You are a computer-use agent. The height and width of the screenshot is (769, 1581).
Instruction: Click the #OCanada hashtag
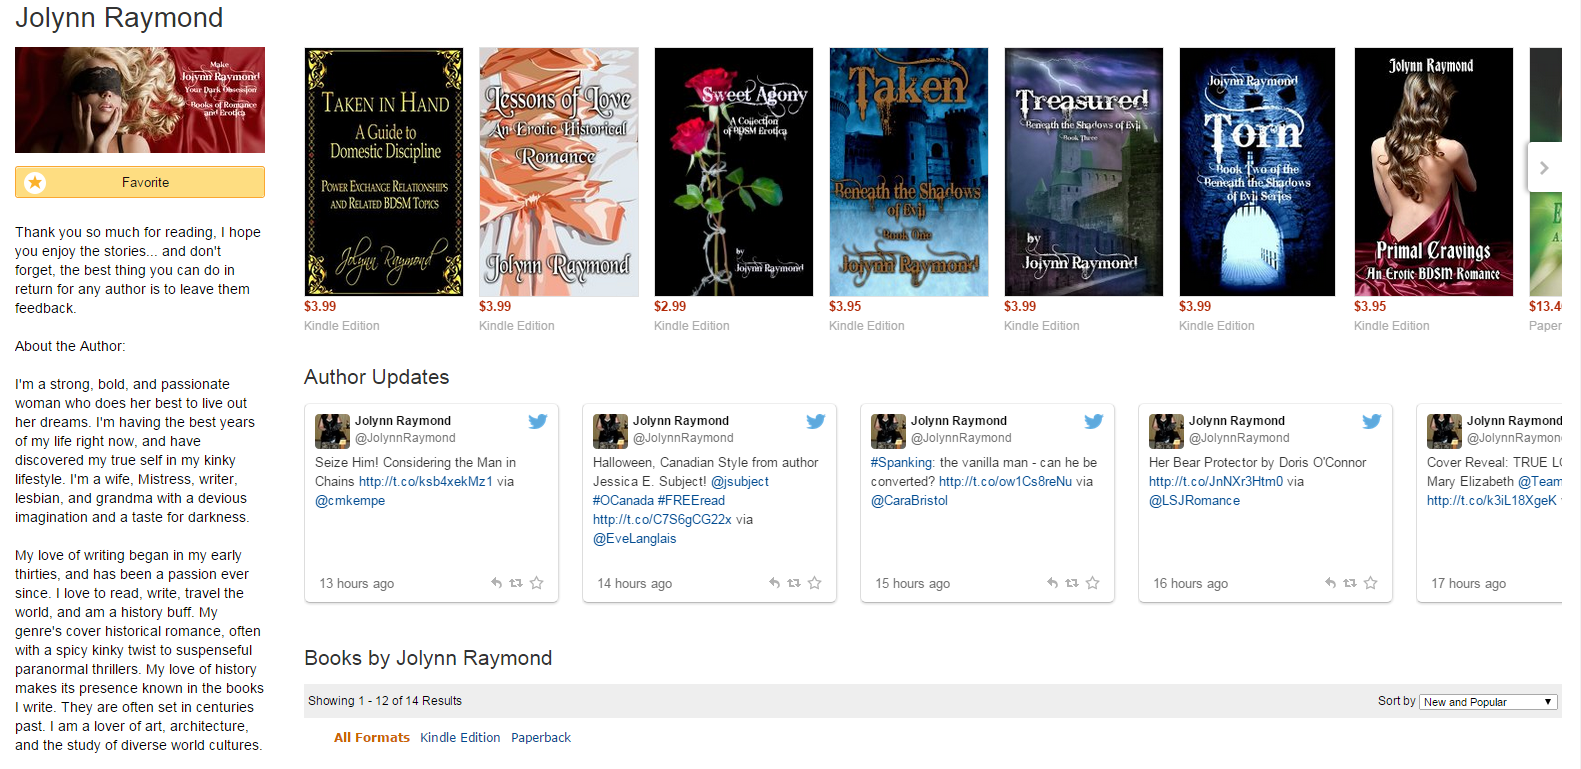pos(623,500)
